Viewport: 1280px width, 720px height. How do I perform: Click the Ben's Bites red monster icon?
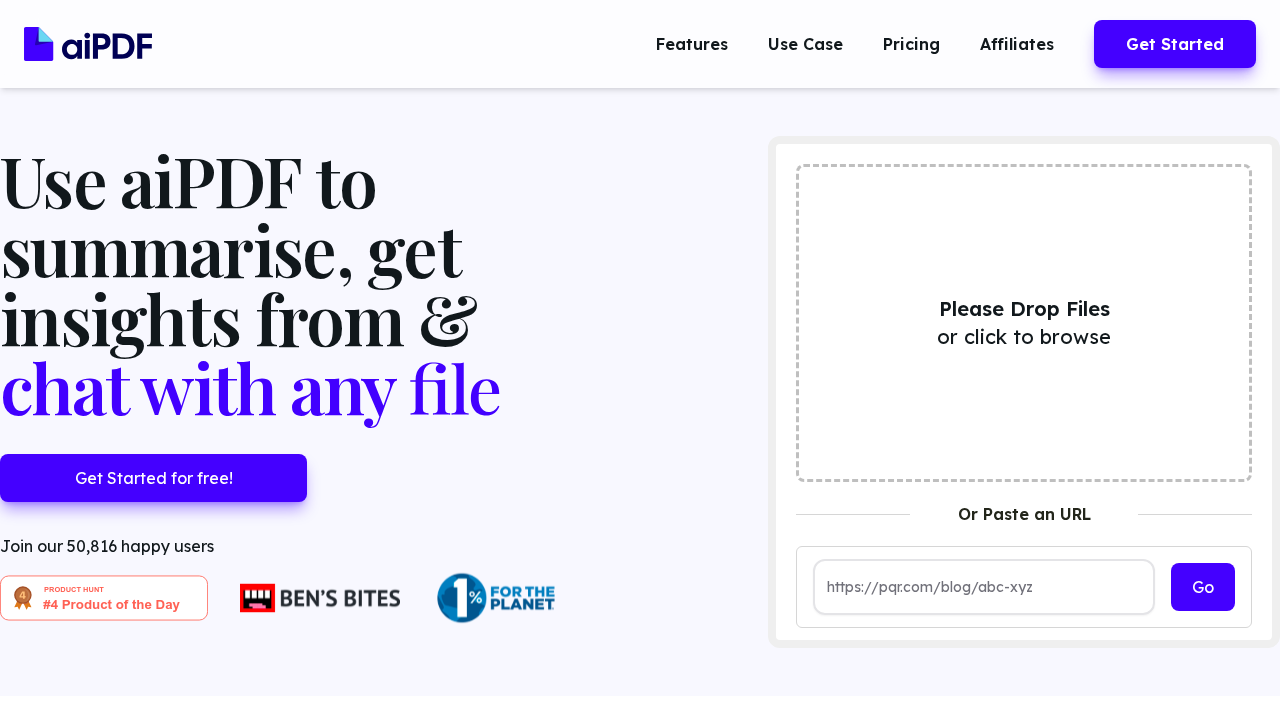point(257,598)
